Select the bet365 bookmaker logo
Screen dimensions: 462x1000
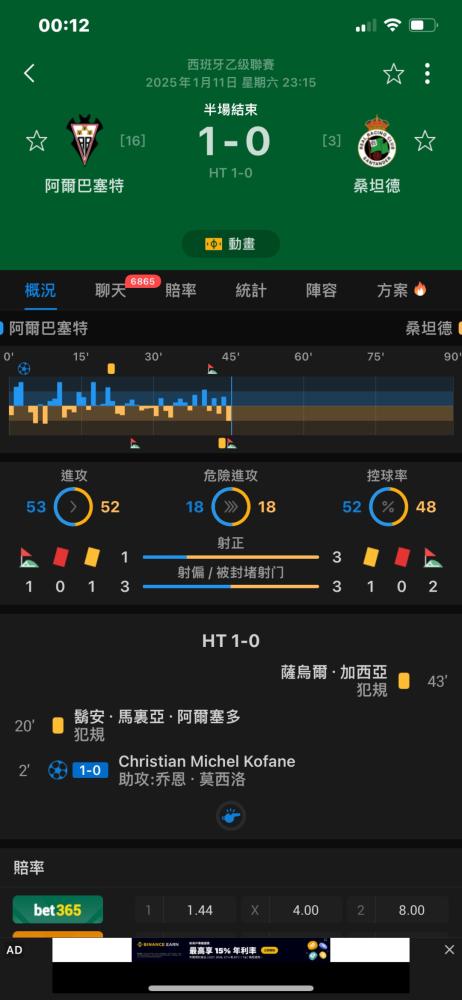point(57,909)
